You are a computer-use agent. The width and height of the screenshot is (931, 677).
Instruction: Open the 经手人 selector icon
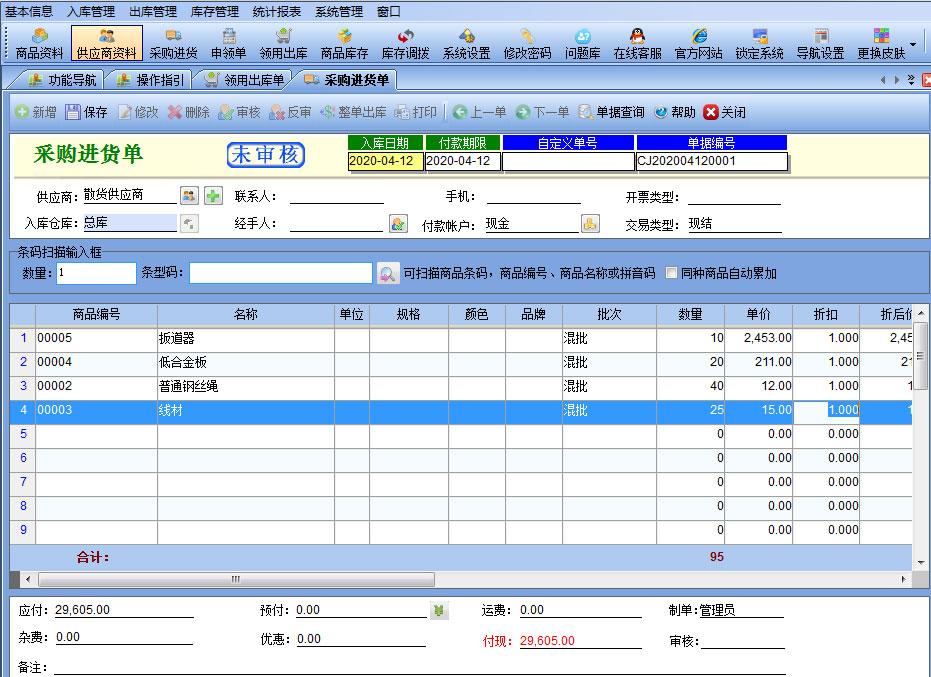[x=398, y=224]
